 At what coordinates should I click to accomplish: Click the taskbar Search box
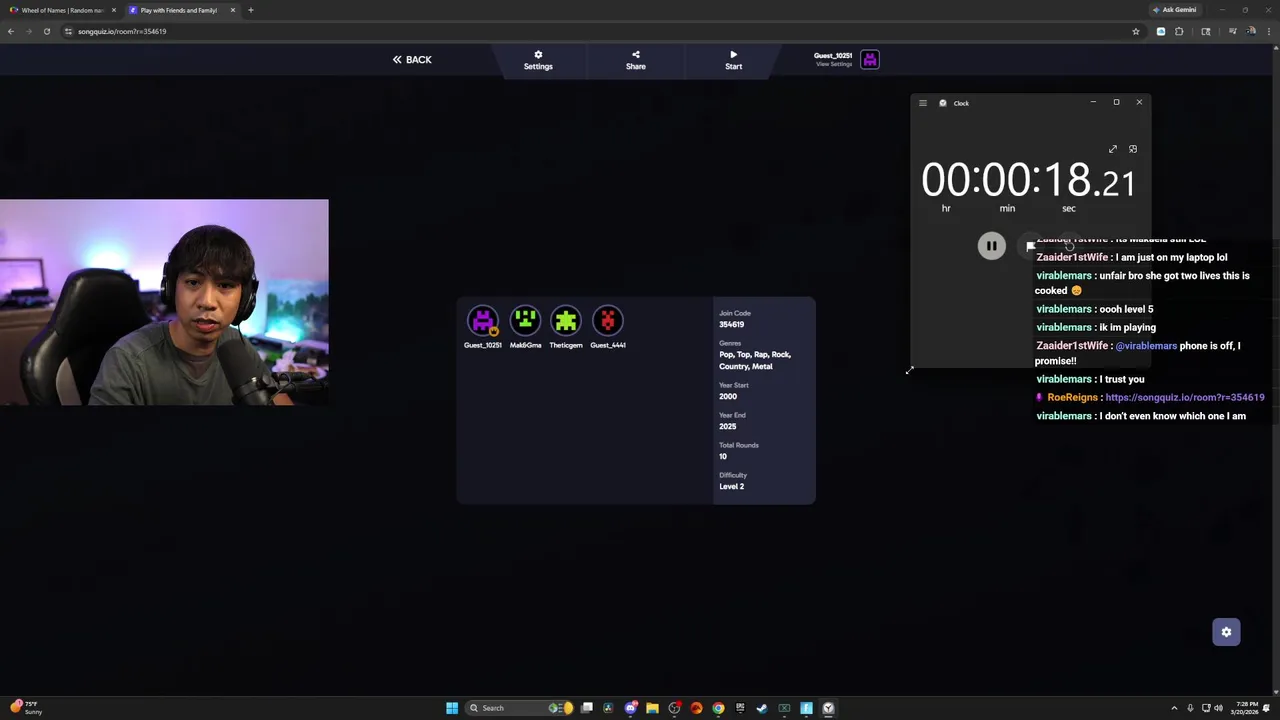tap(520, 708)
